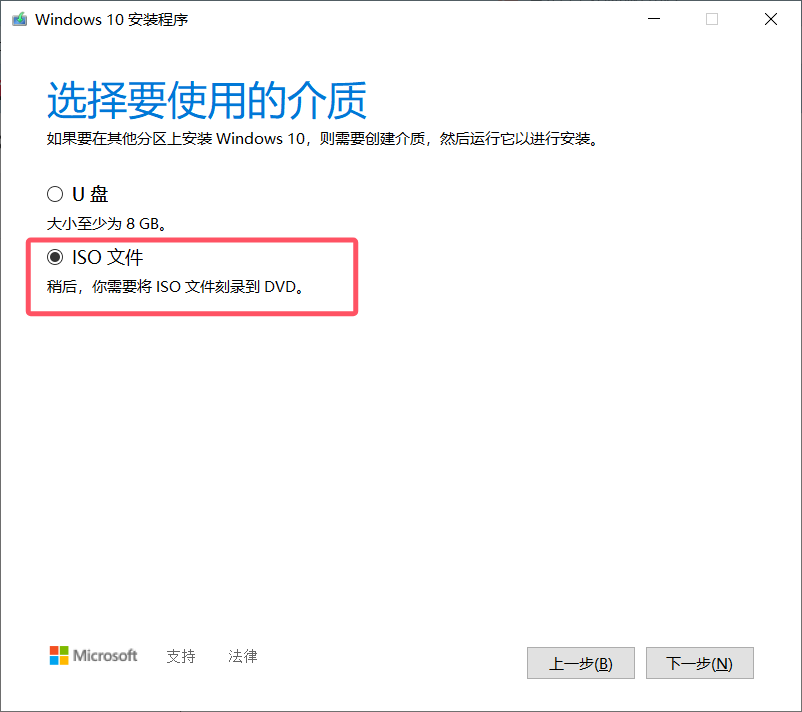Minimize the setup window

coord(654,19)
